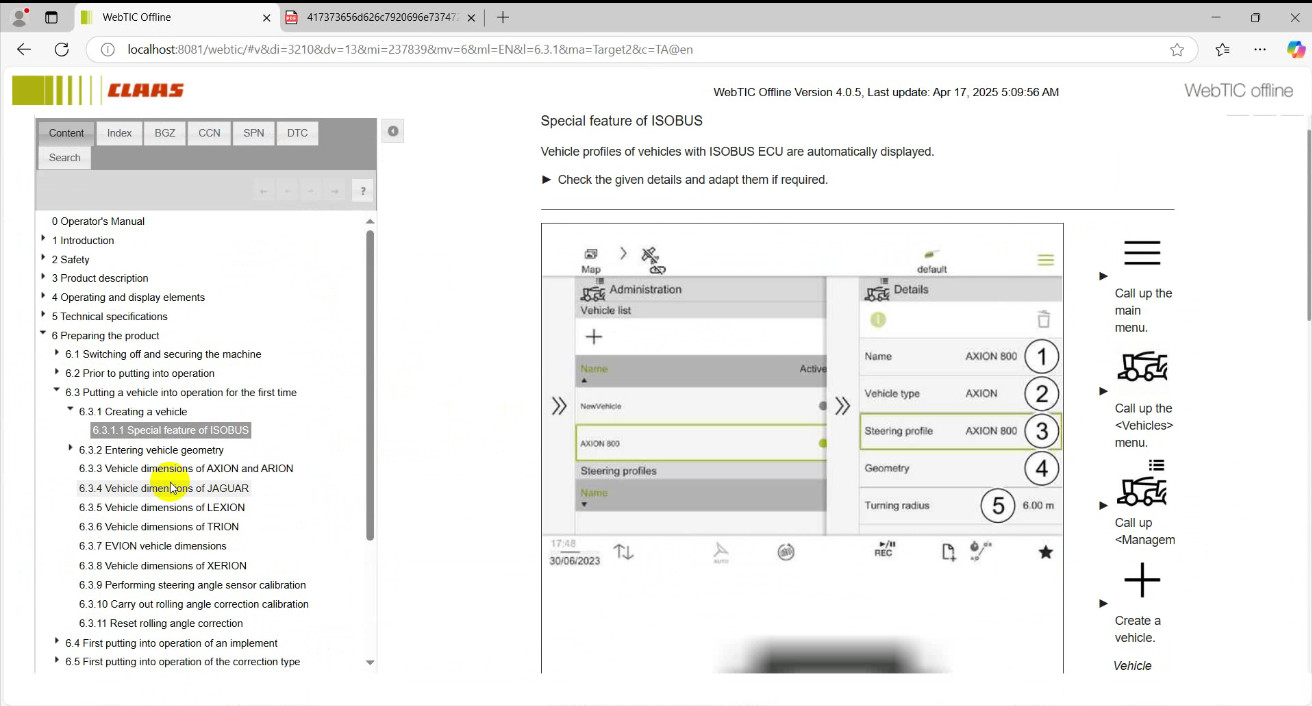This screenshot has height=706, width=1312.
Task: Reload the page with the refresh icon
Action: pyautogui.click(x=62, y=49)
